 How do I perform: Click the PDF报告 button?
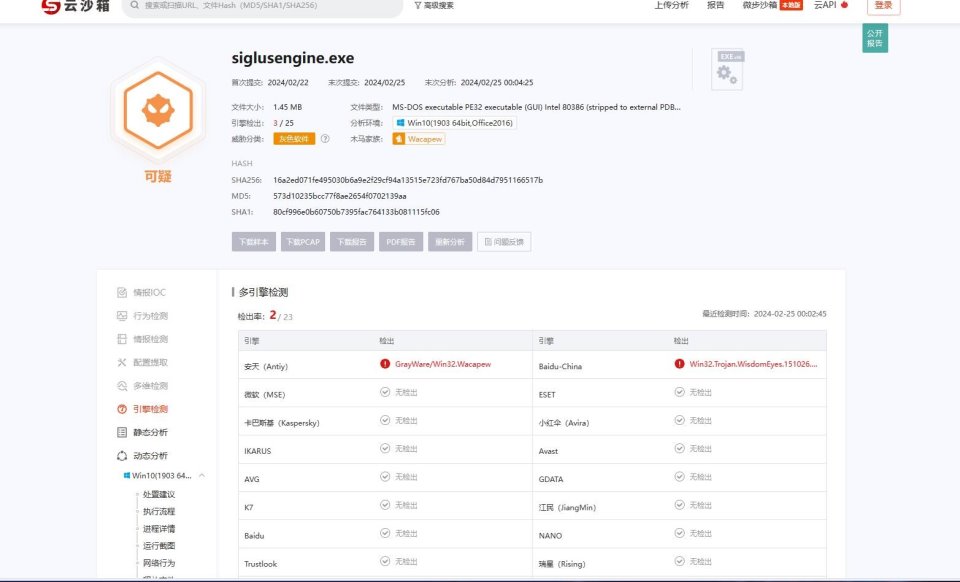tap(401, 242)
